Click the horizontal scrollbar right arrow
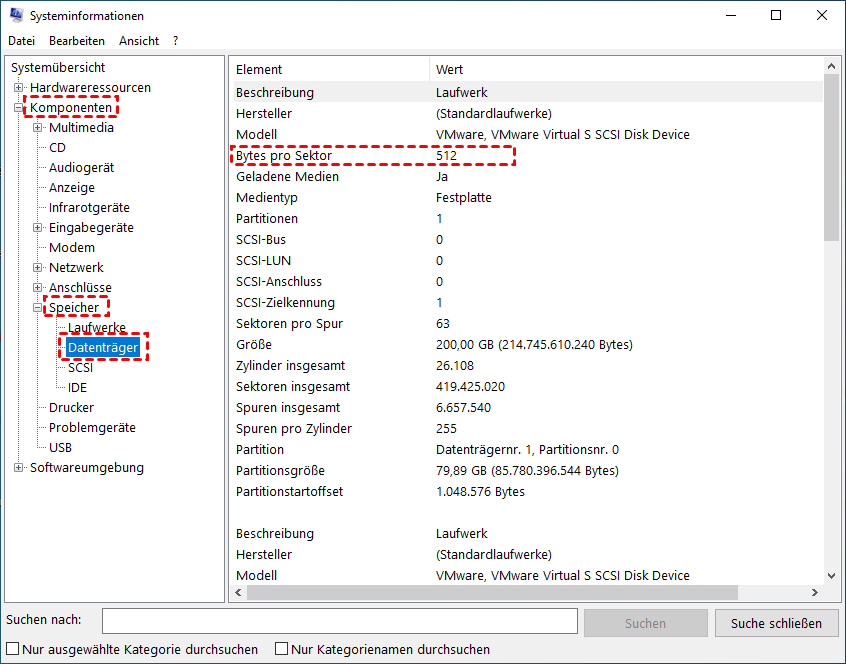This screenshot has height=664, width=846. 815,592
